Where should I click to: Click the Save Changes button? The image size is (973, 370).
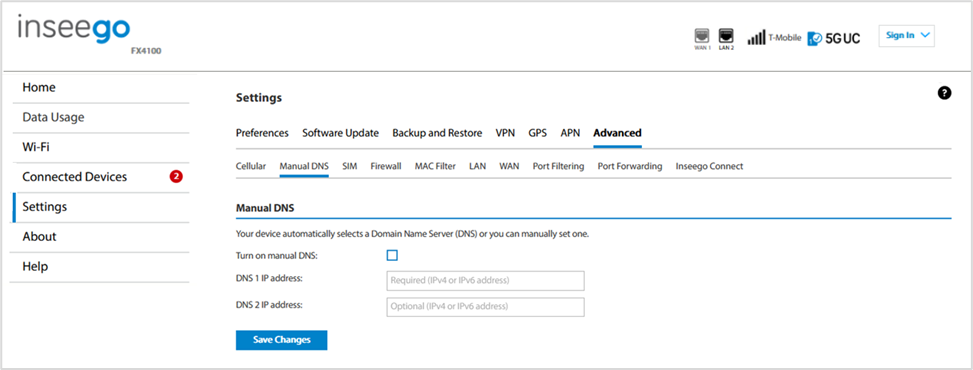[x=282, y=340]
